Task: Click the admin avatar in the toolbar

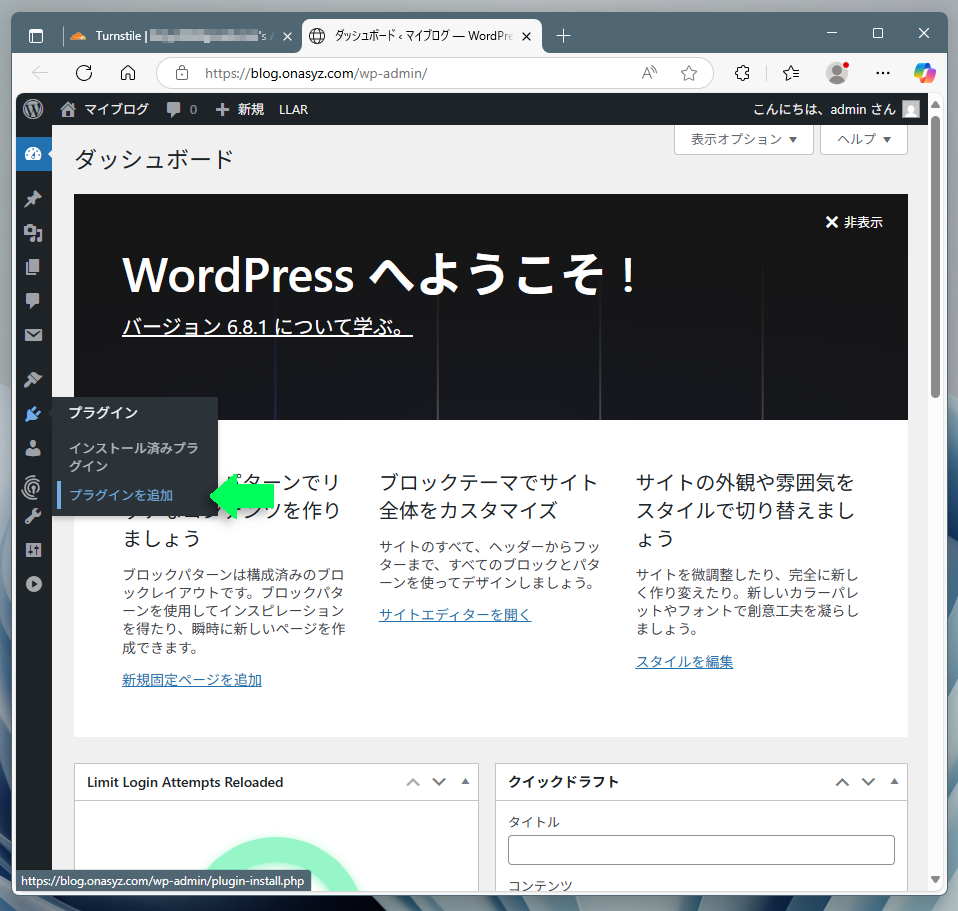Action: tap(911, 109)
